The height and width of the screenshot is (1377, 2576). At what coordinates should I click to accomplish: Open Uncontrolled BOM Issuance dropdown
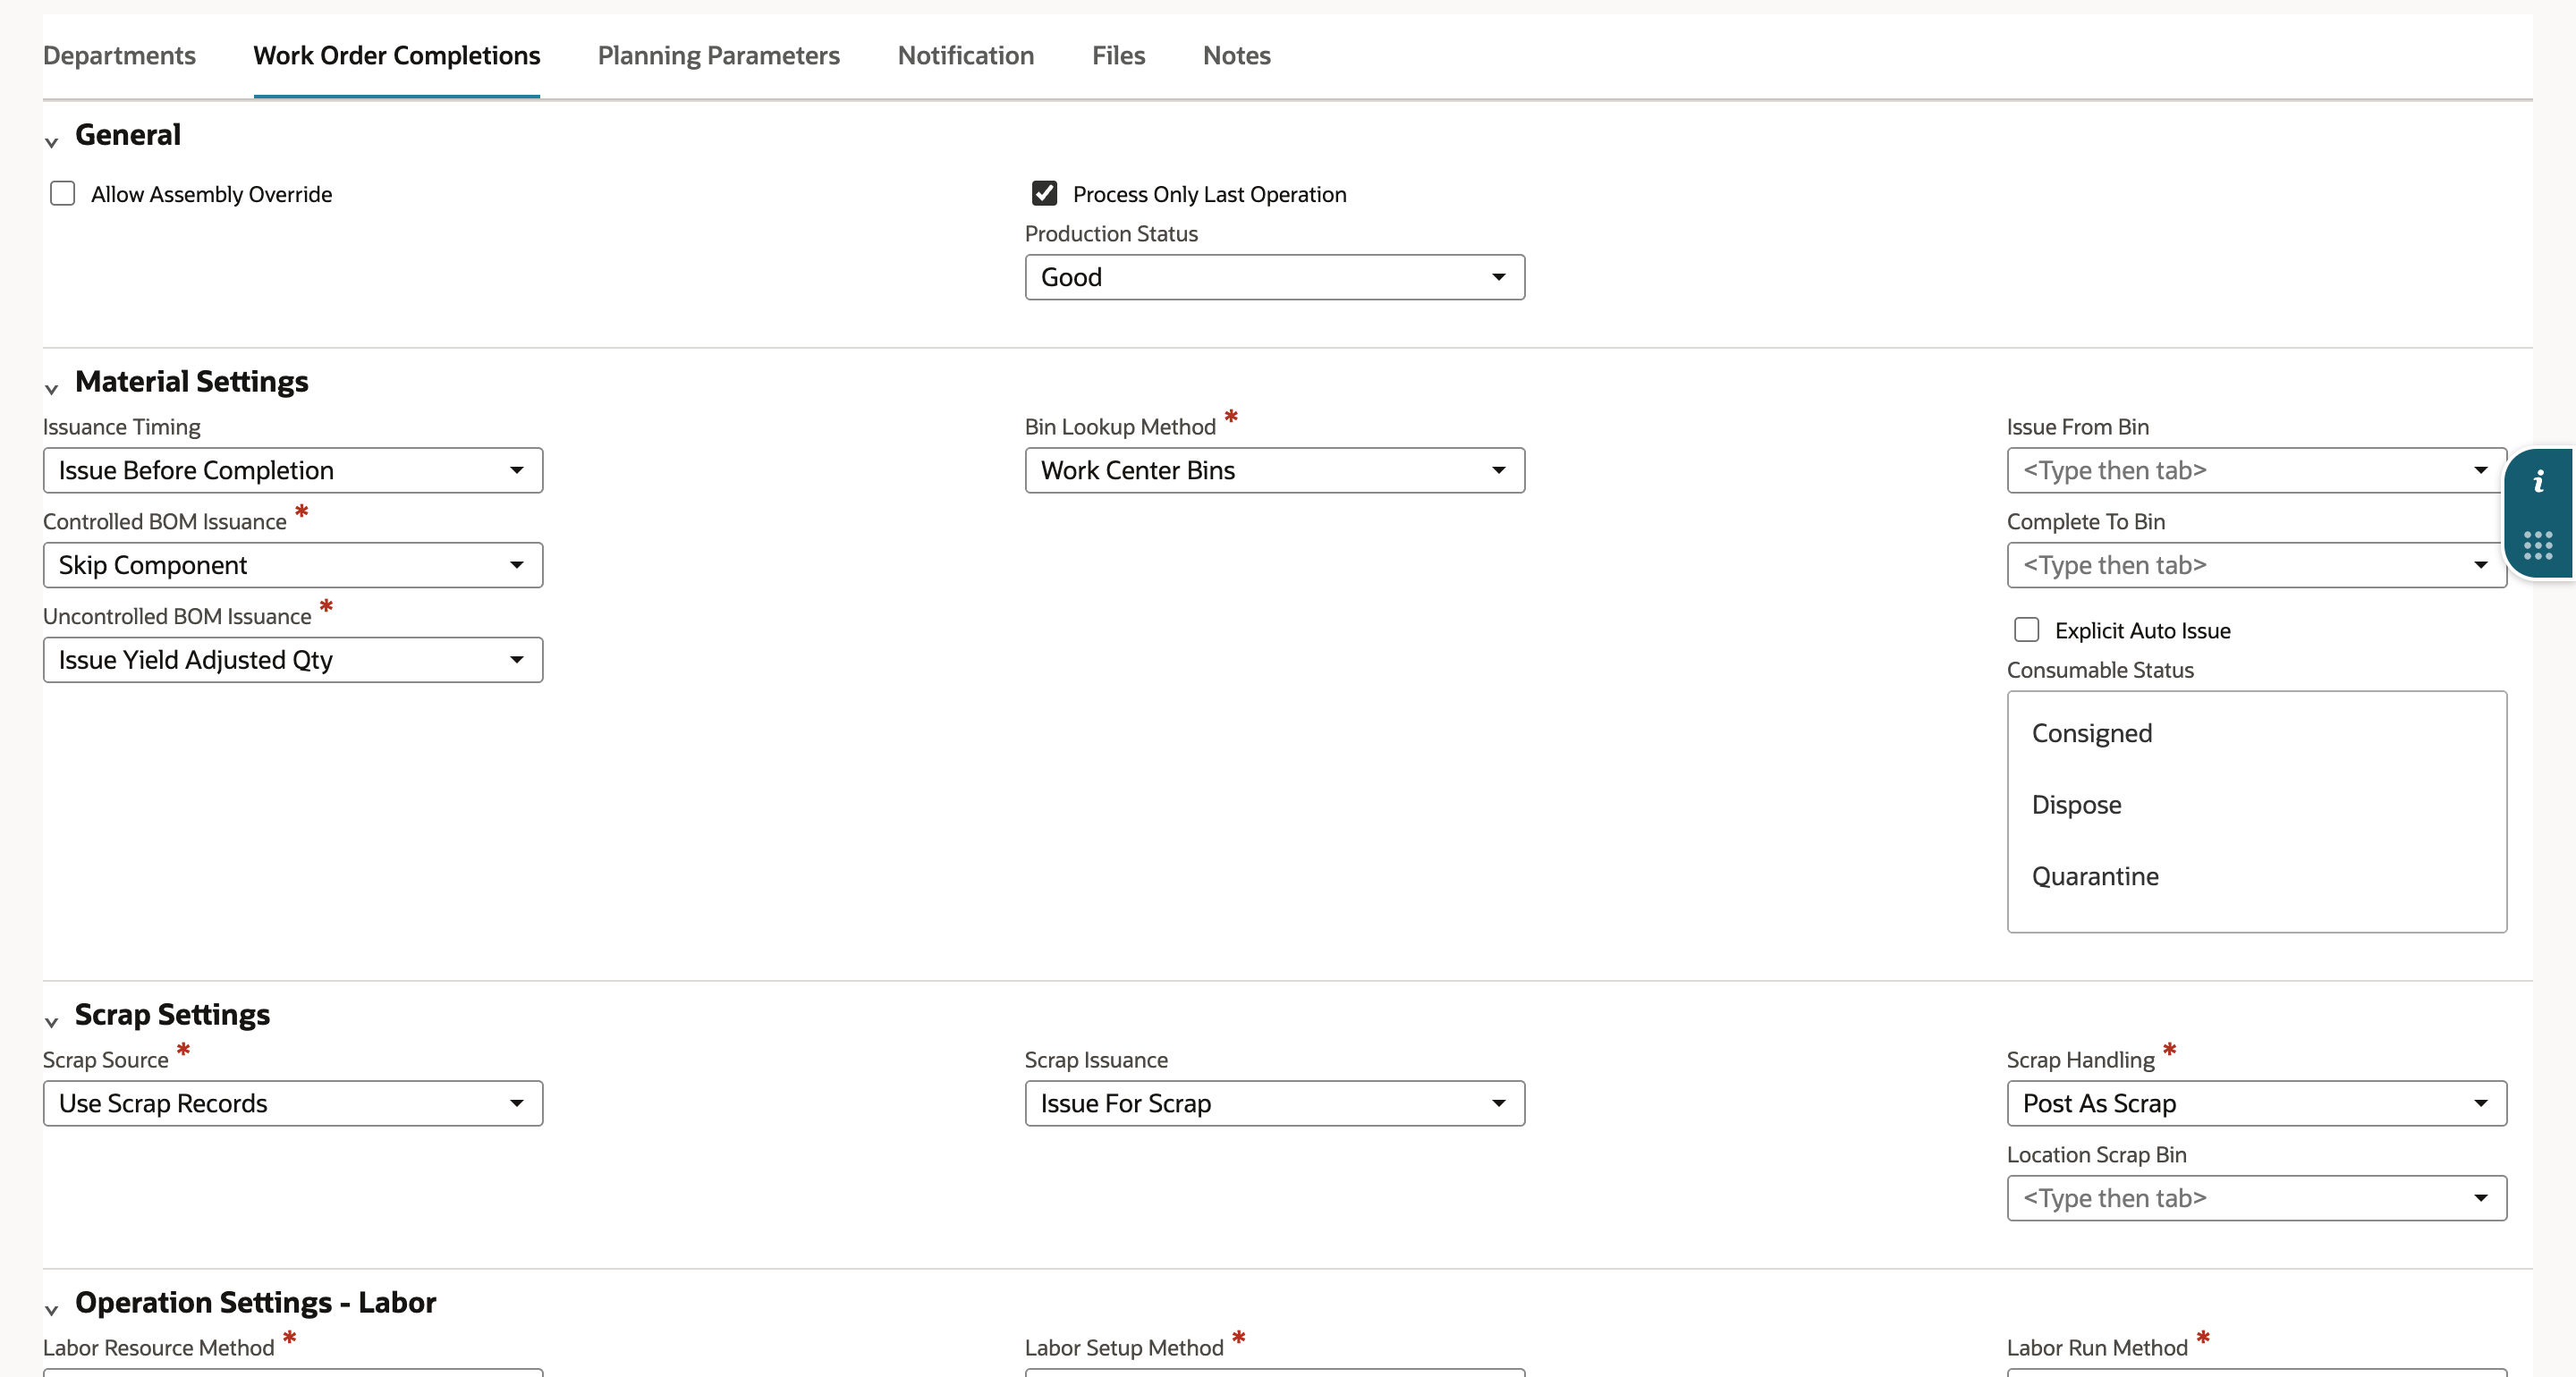(293, 660)
